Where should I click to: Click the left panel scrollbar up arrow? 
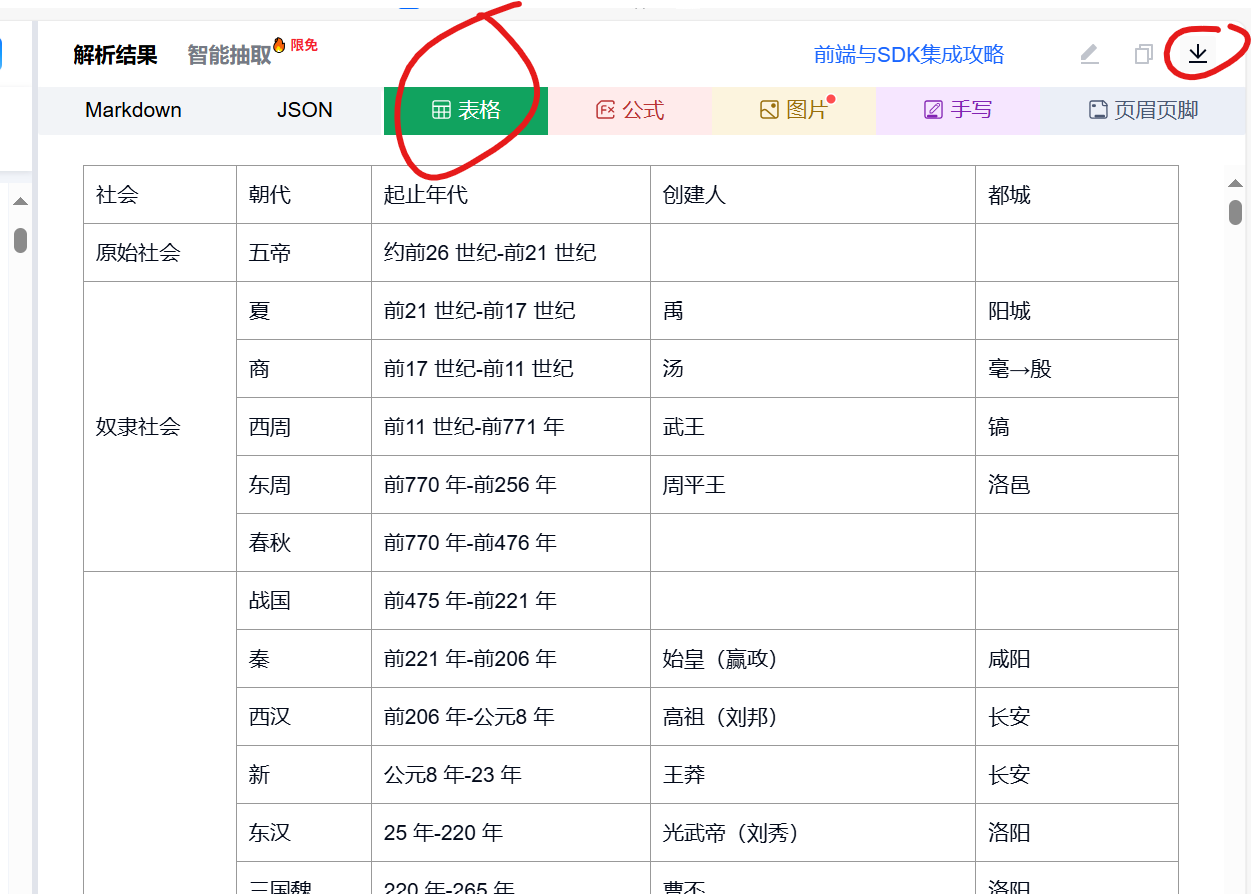click(20, 202)
